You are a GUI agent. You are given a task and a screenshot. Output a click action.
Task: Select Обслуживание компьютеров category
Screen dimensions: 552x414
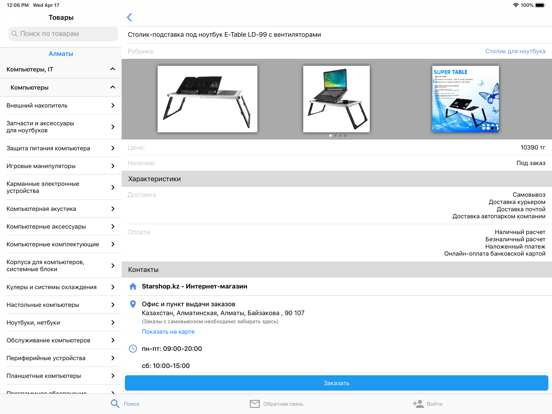tap(61, 340)
